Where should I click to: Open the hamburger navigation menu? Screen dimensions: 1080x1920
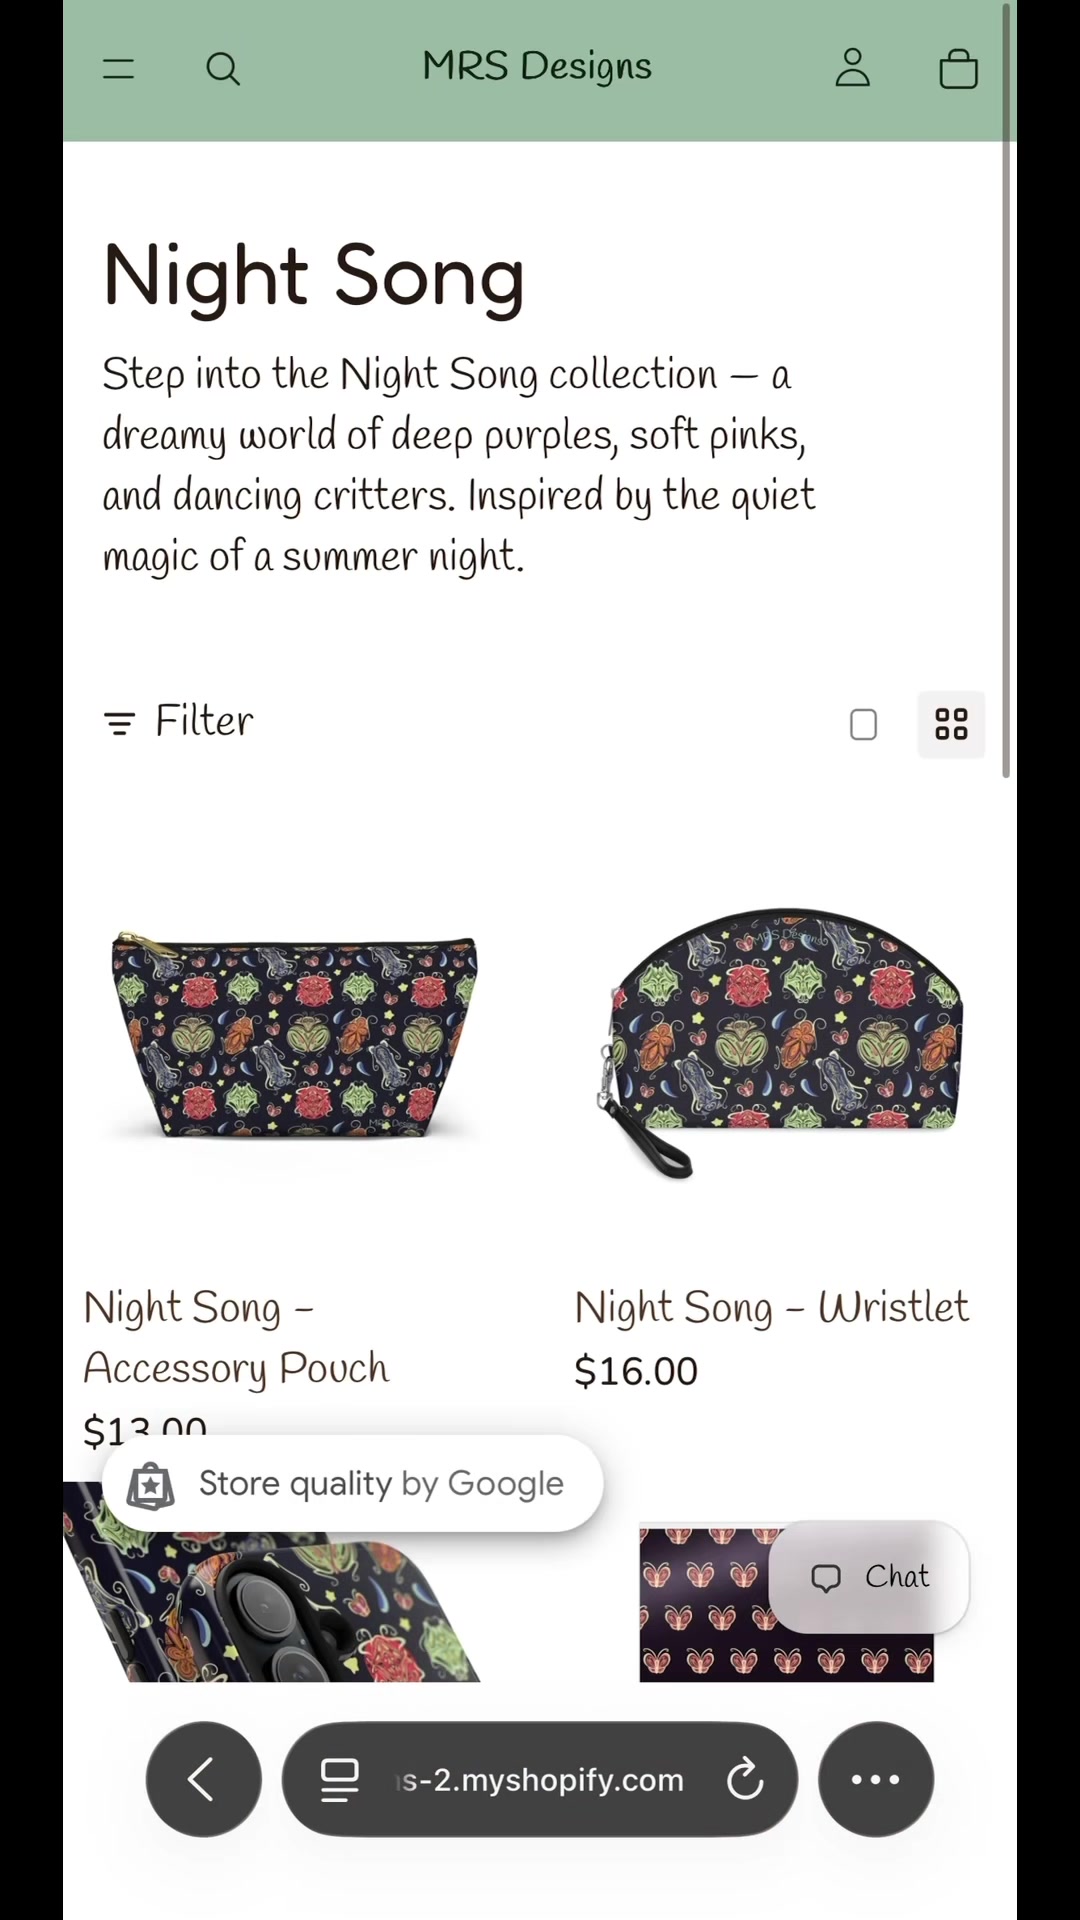[118, 69]
